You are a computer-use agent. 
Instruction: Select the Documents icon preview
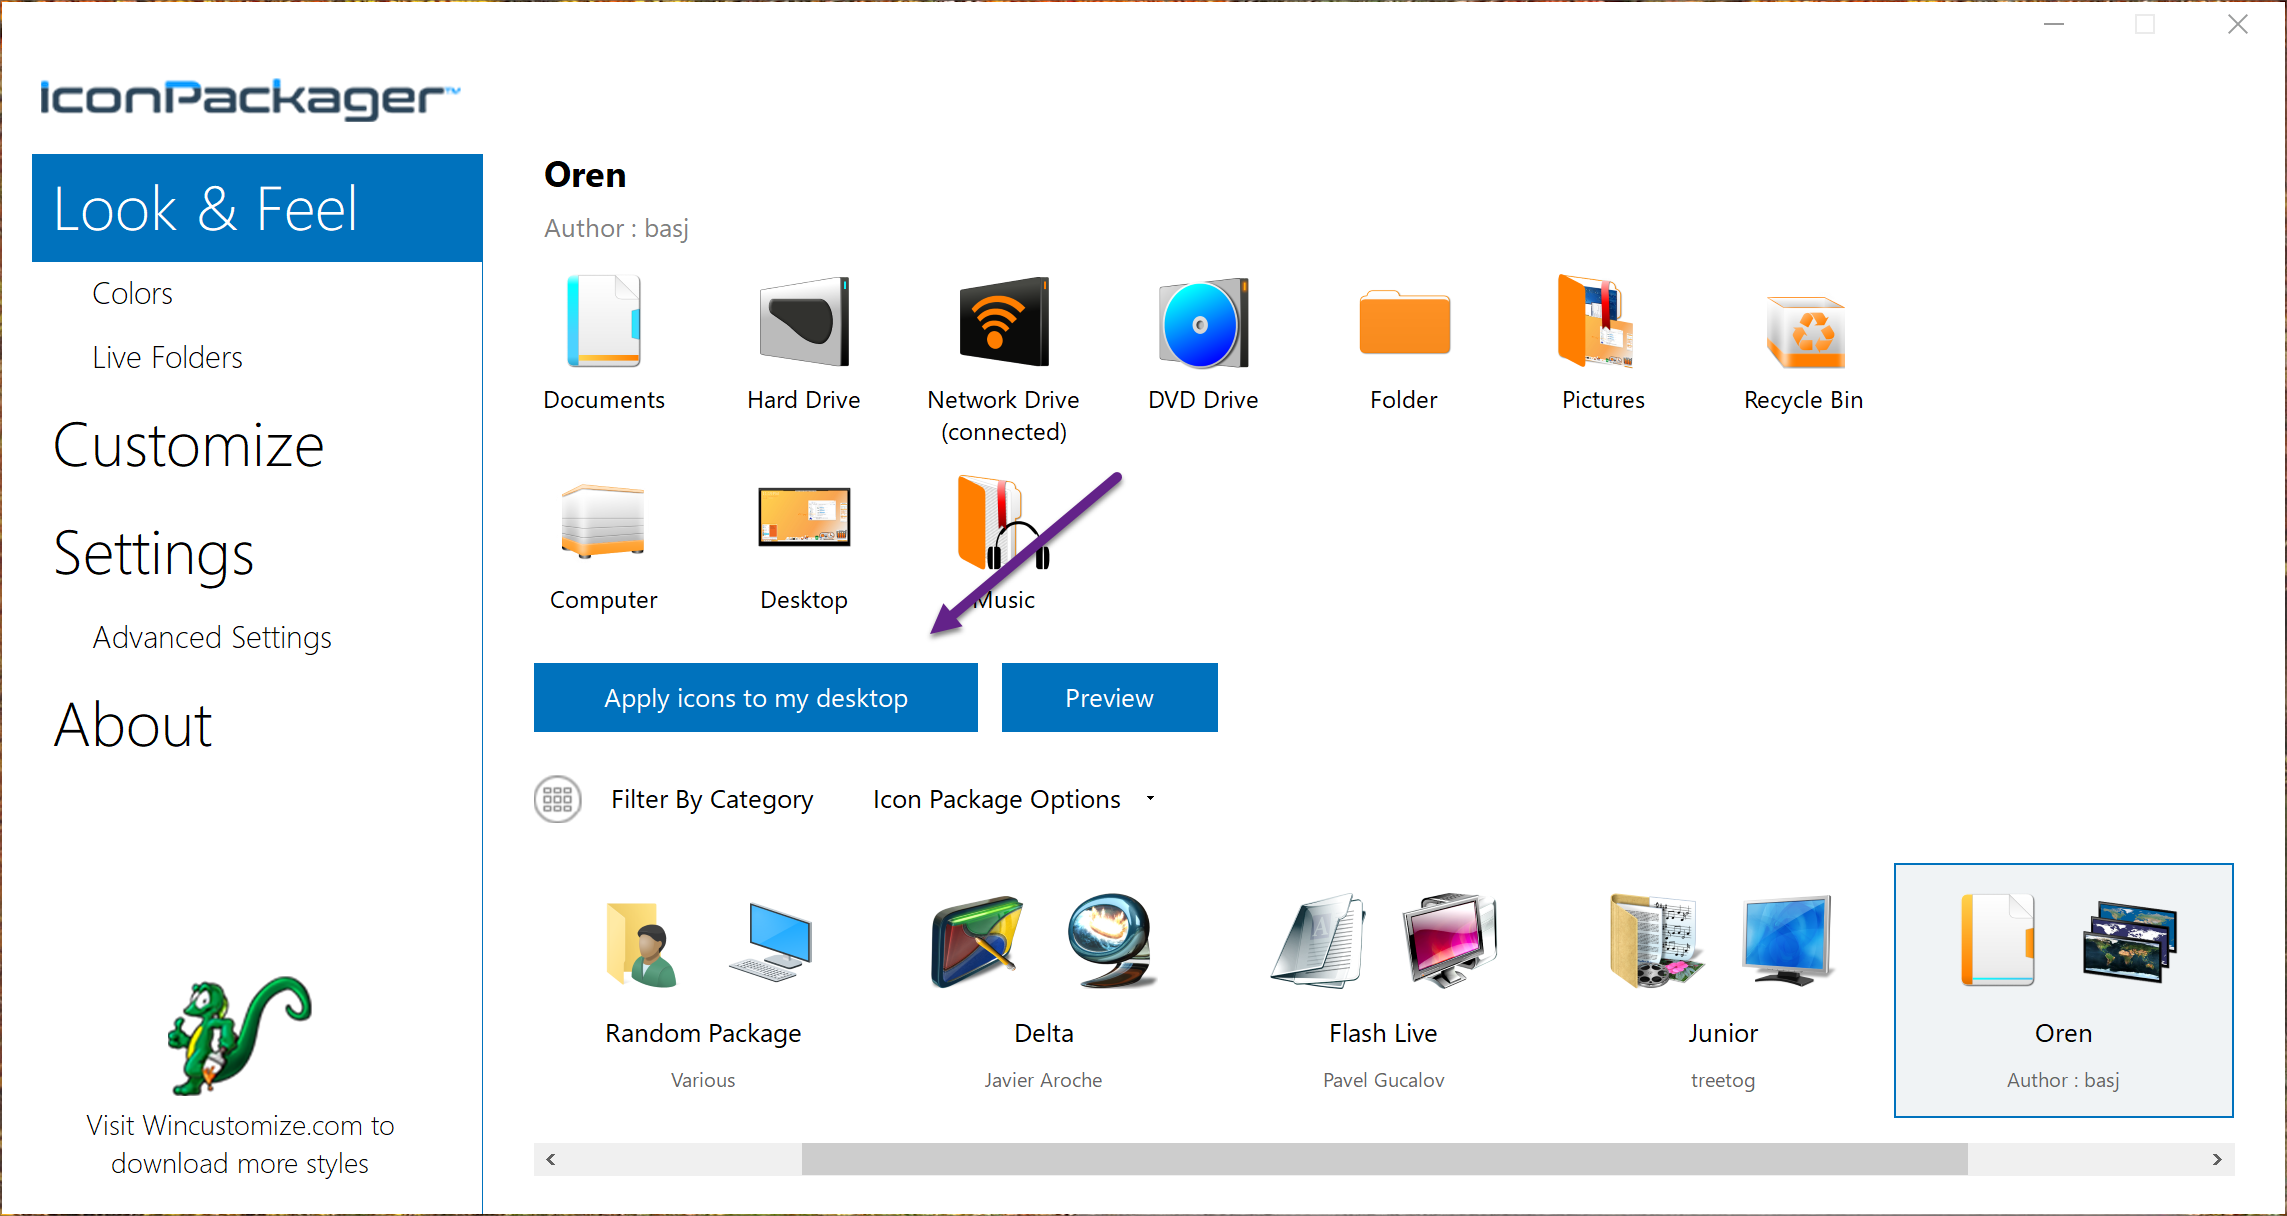pyautogui.click(x=604, y=322)
